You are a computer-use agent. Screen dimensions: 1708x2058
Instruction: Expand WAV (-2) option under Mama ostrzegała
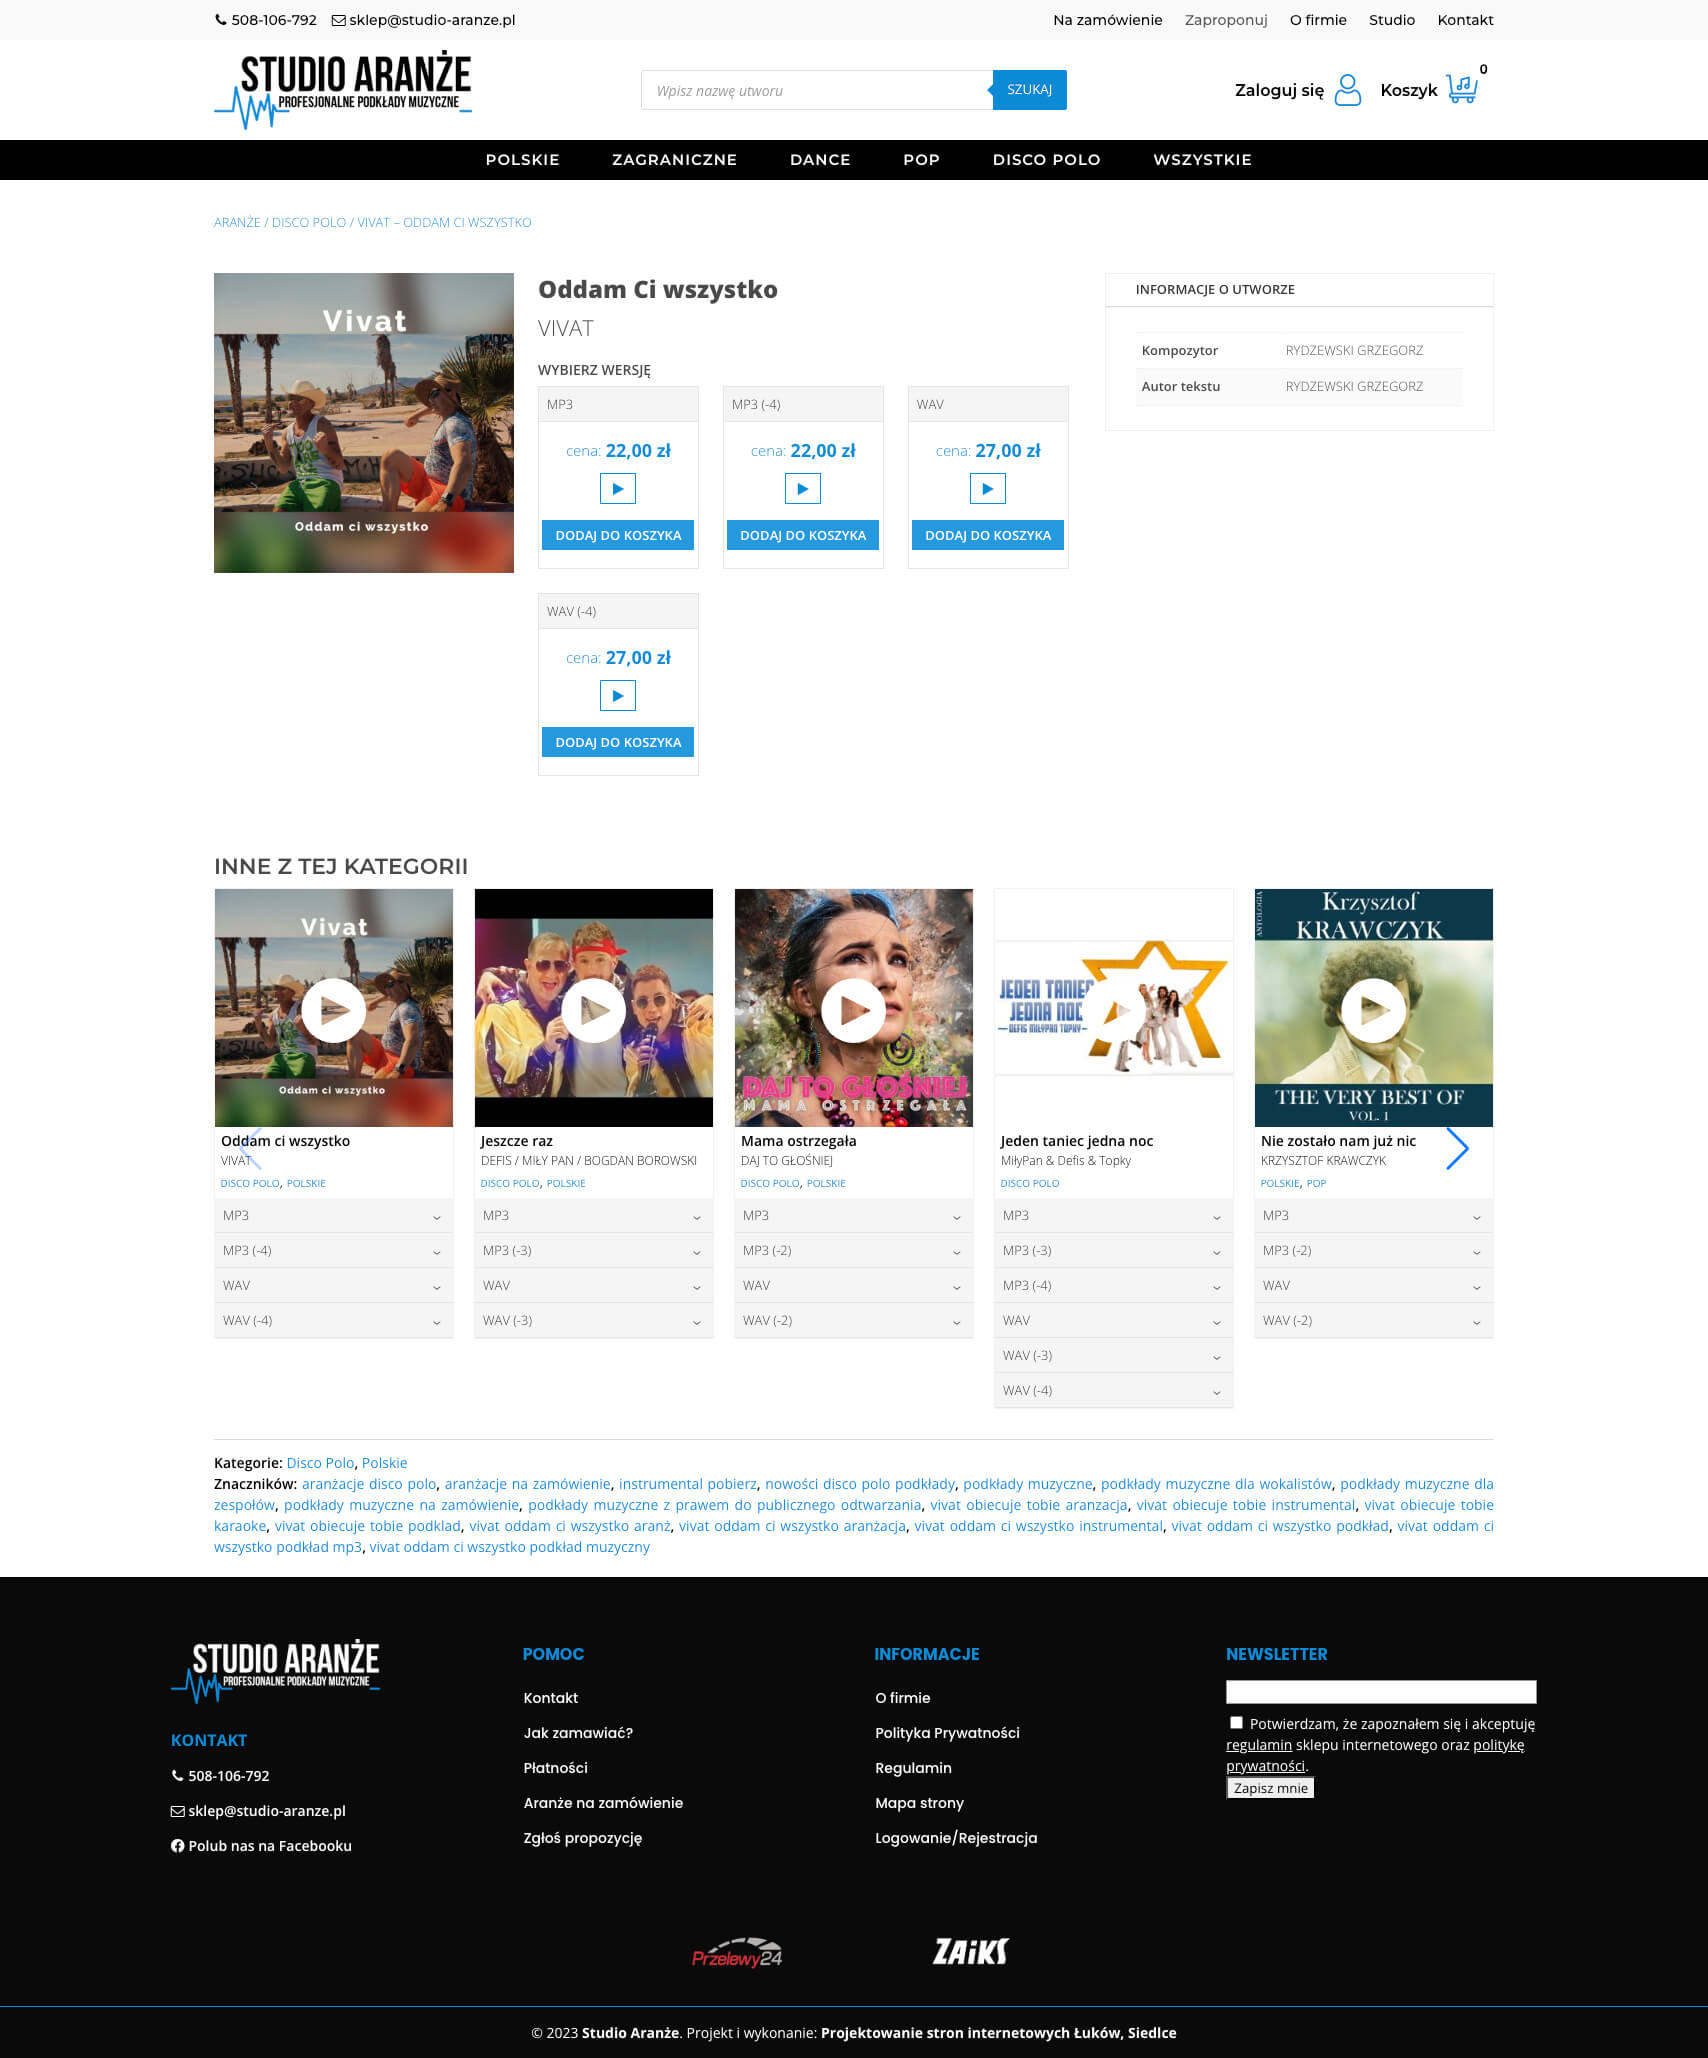coord(853,1321)
